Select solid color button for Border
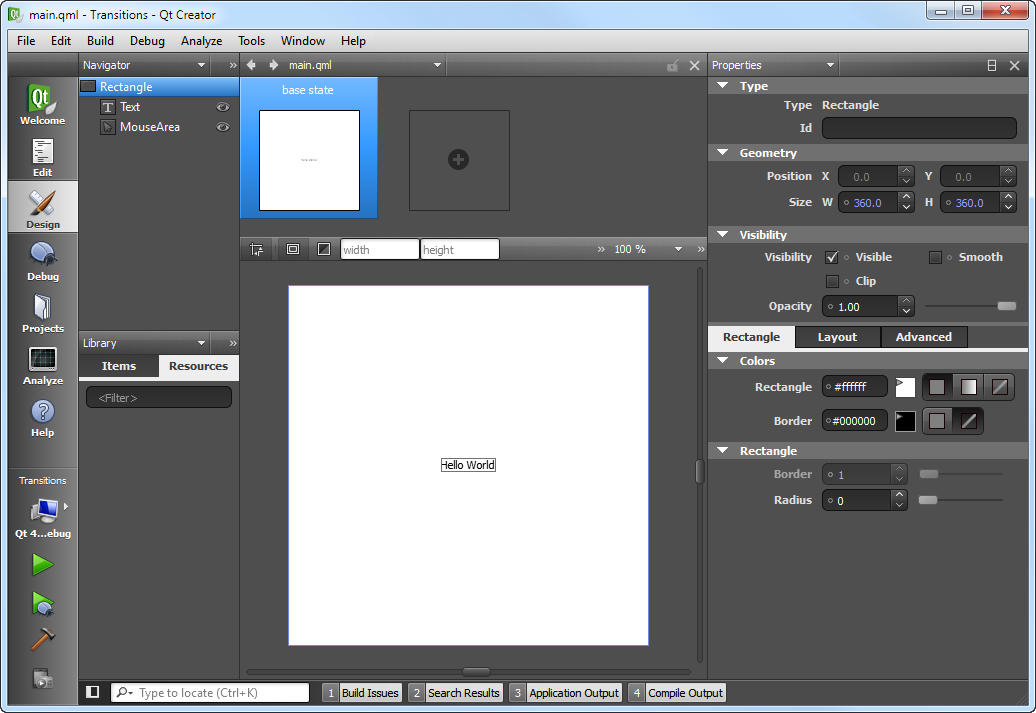Screen dimensions: 1036x713 (937, 420)
